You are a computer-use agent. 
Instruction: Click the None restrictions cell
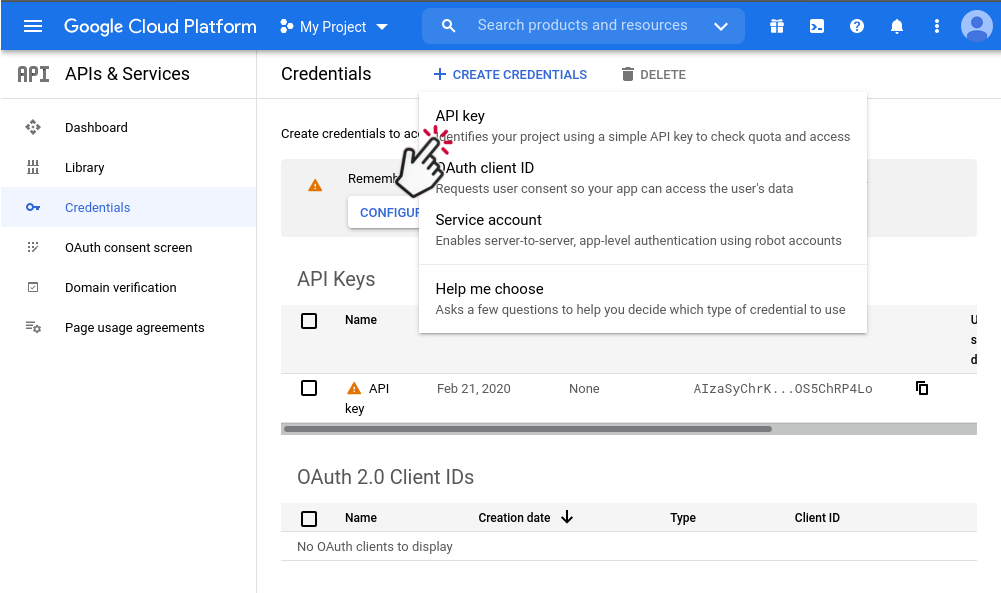(584, 389)
